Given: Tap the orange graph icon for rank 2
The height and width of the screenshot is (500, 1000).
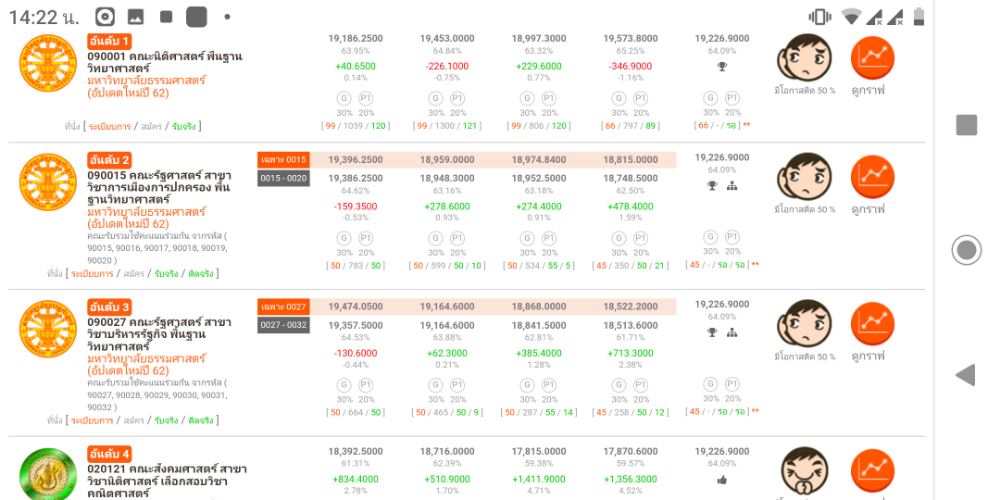Looking at the screenshot, I should pos(872,177).
